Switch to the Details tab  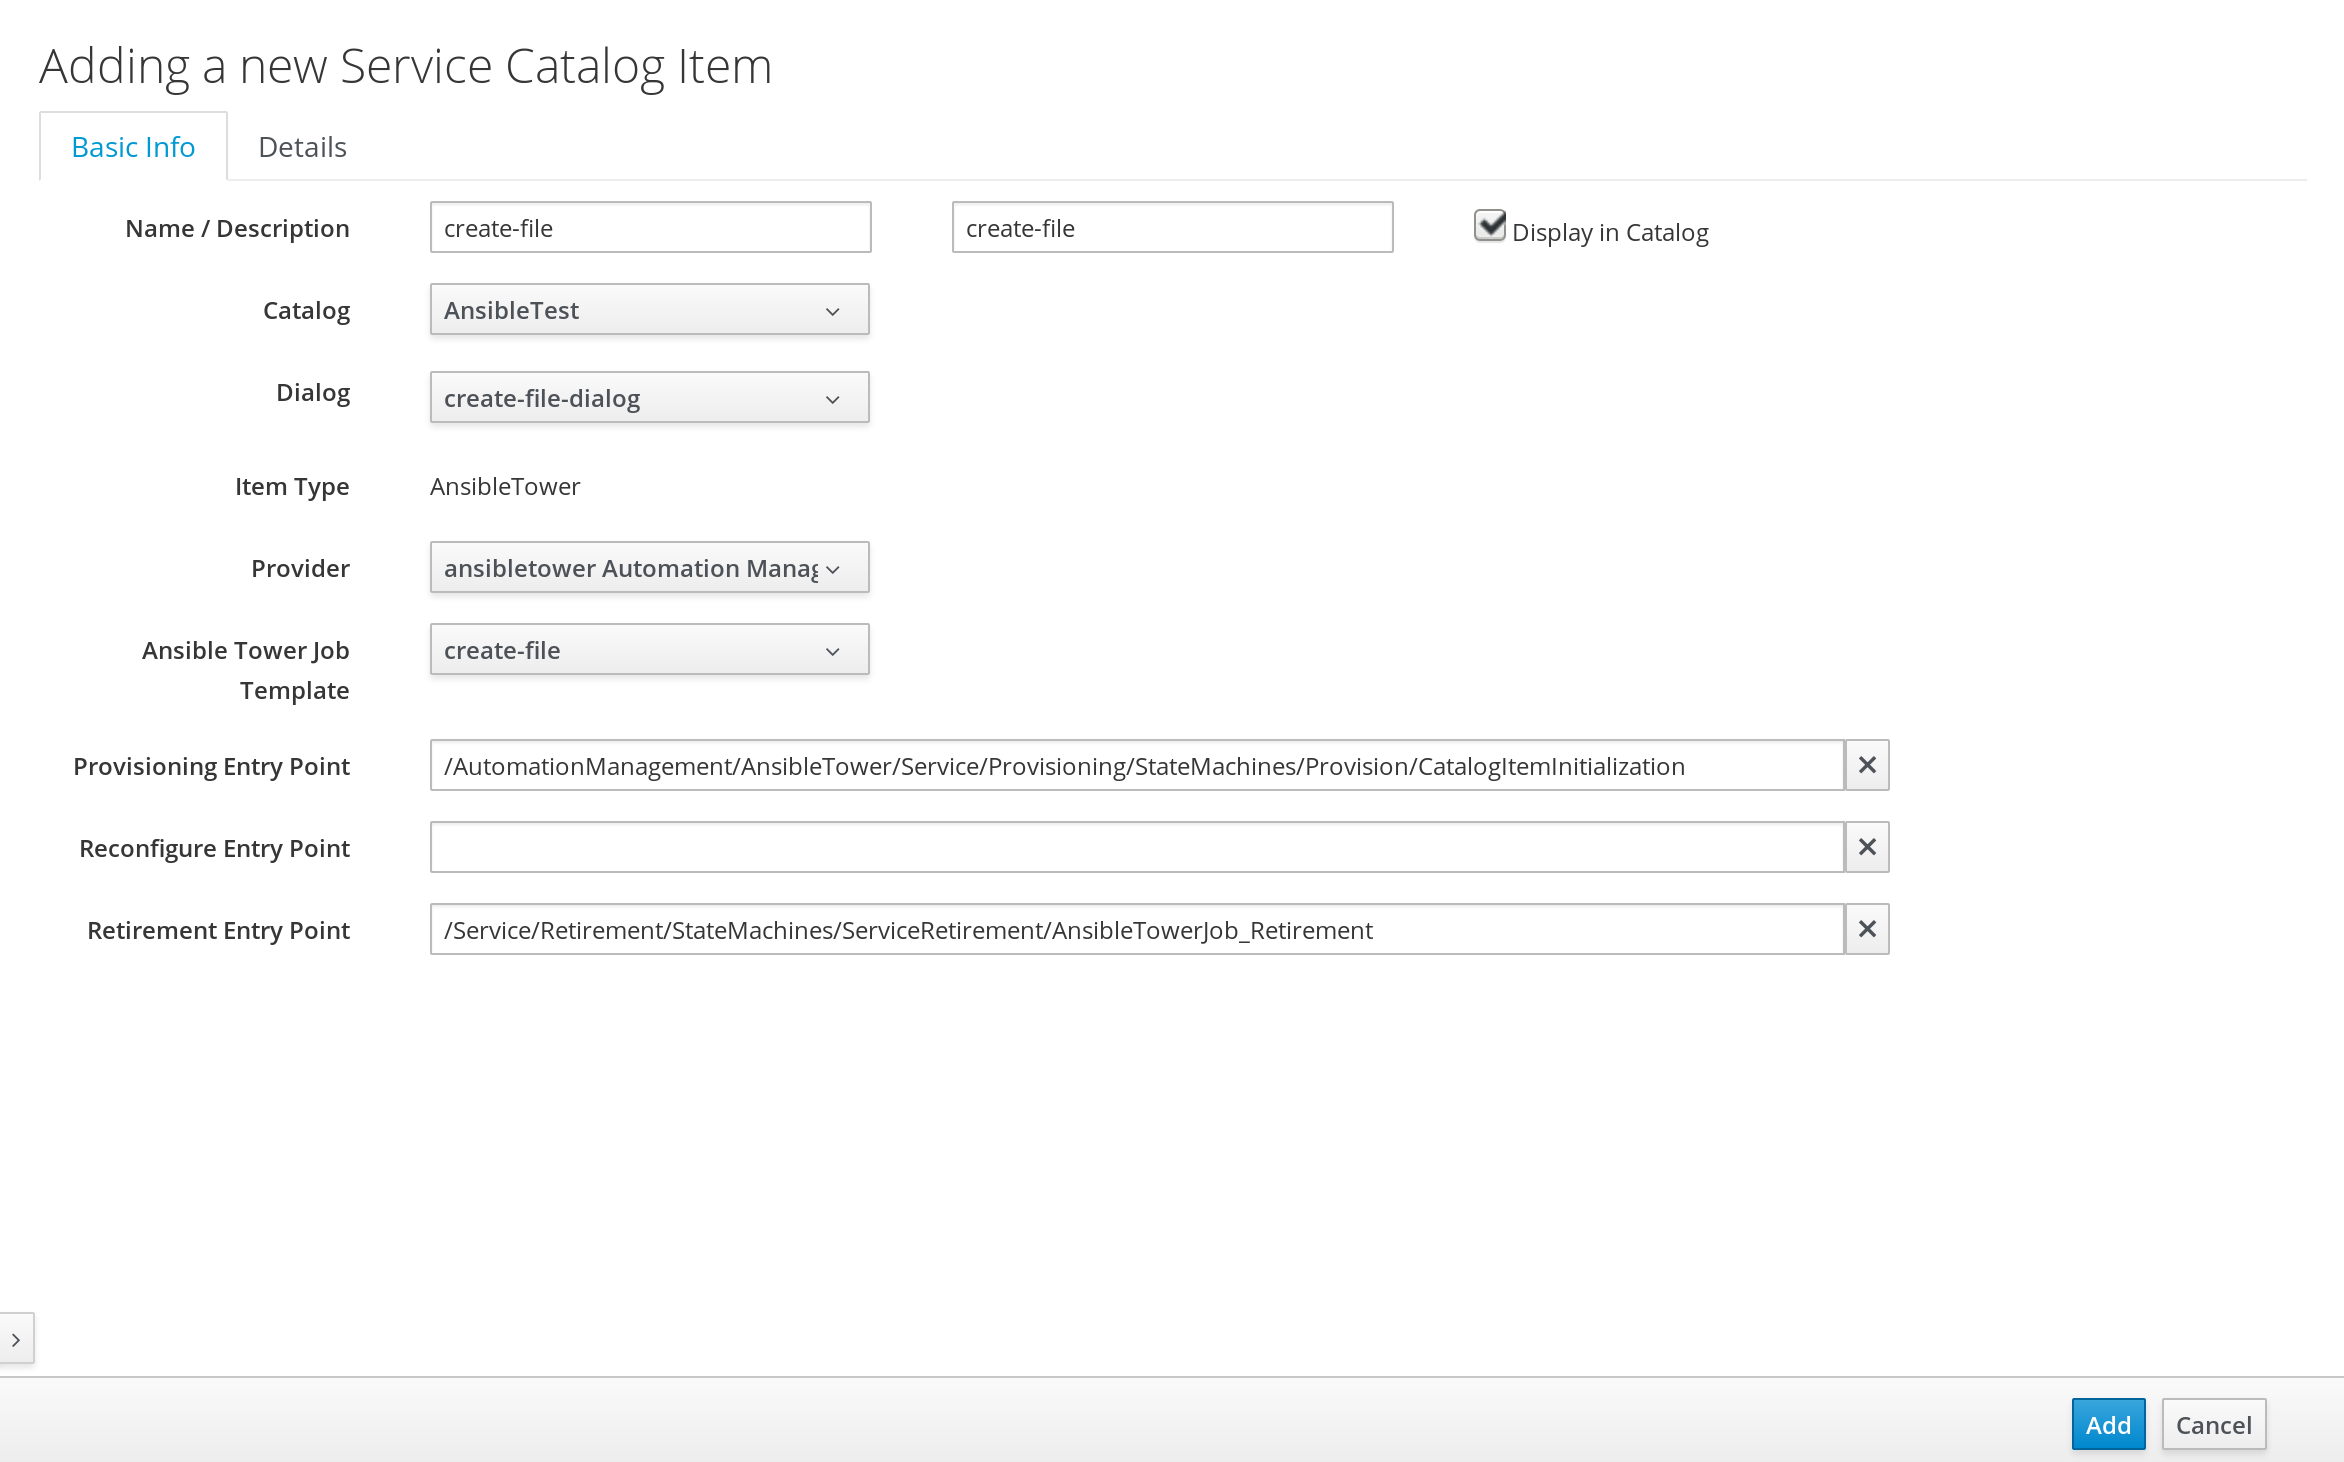[302, 147]
